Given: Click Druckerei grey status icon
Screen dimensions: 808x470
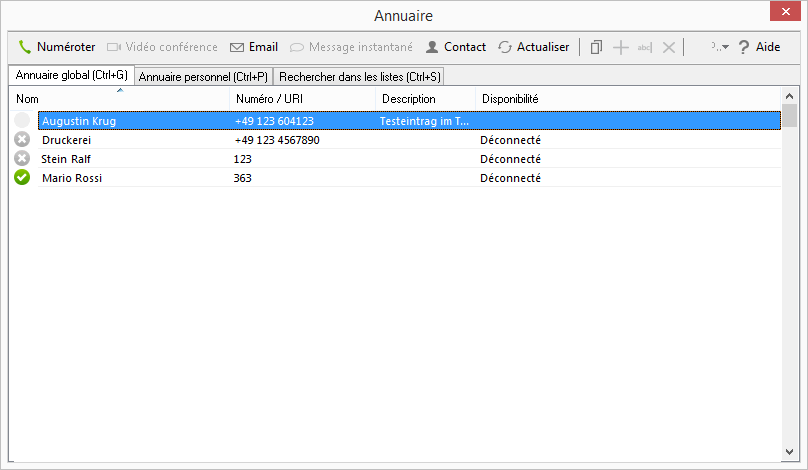Looking at the screenshot, I should coord(22,139).
